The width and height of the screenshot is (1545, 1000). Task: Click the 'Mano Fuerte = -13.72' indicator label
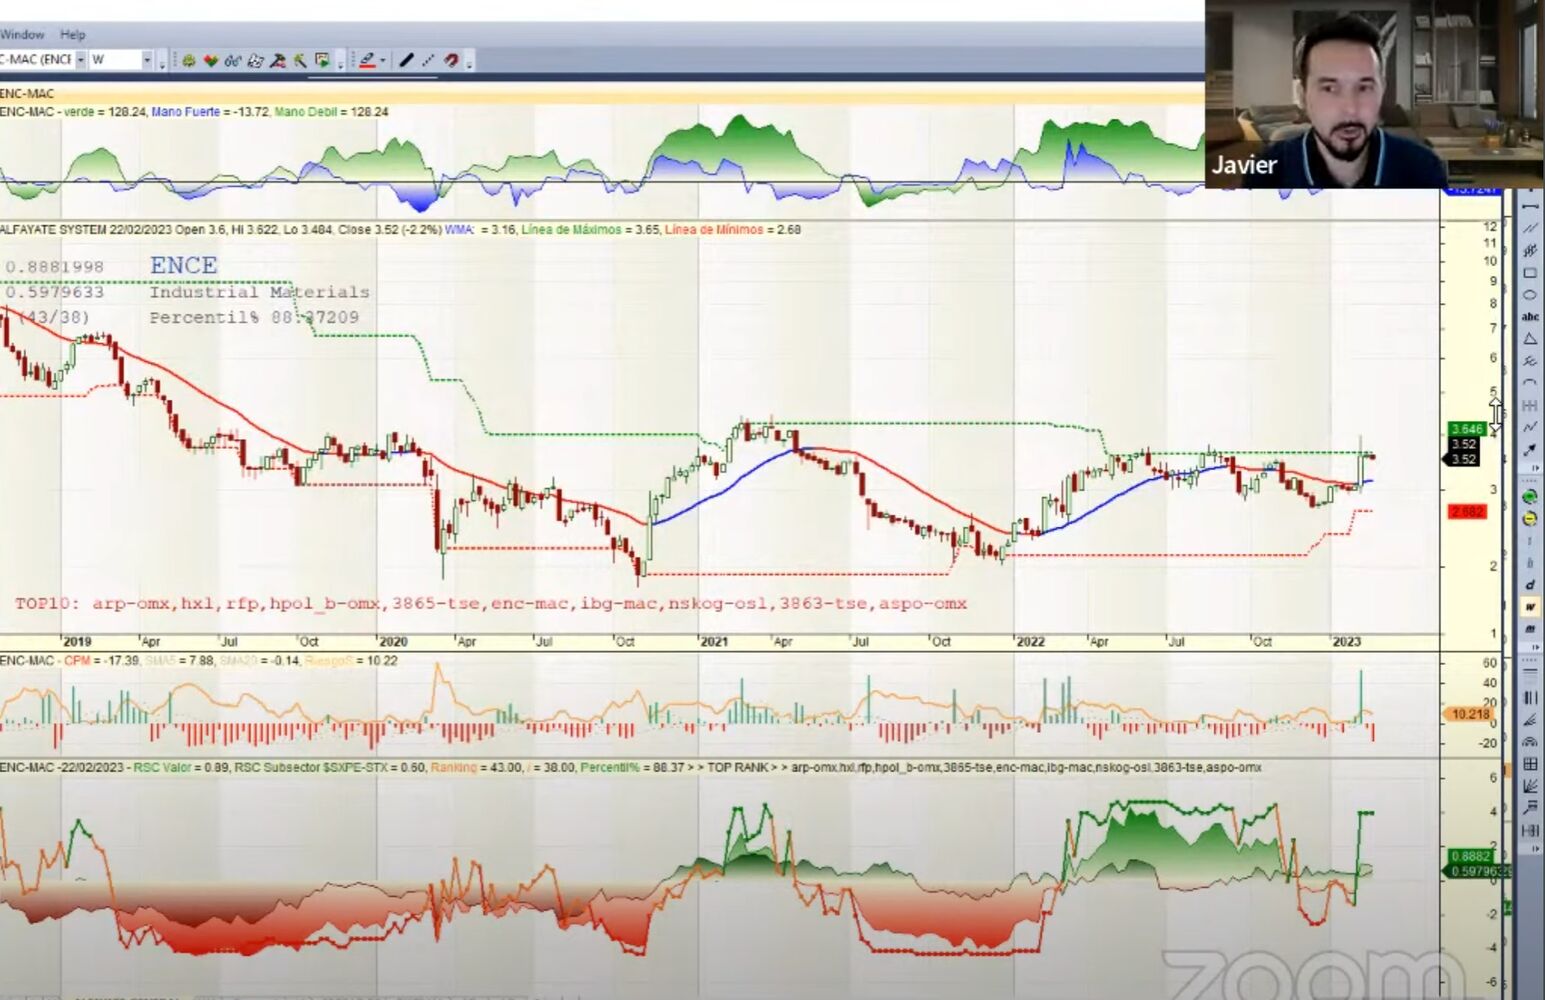point(210,112)
